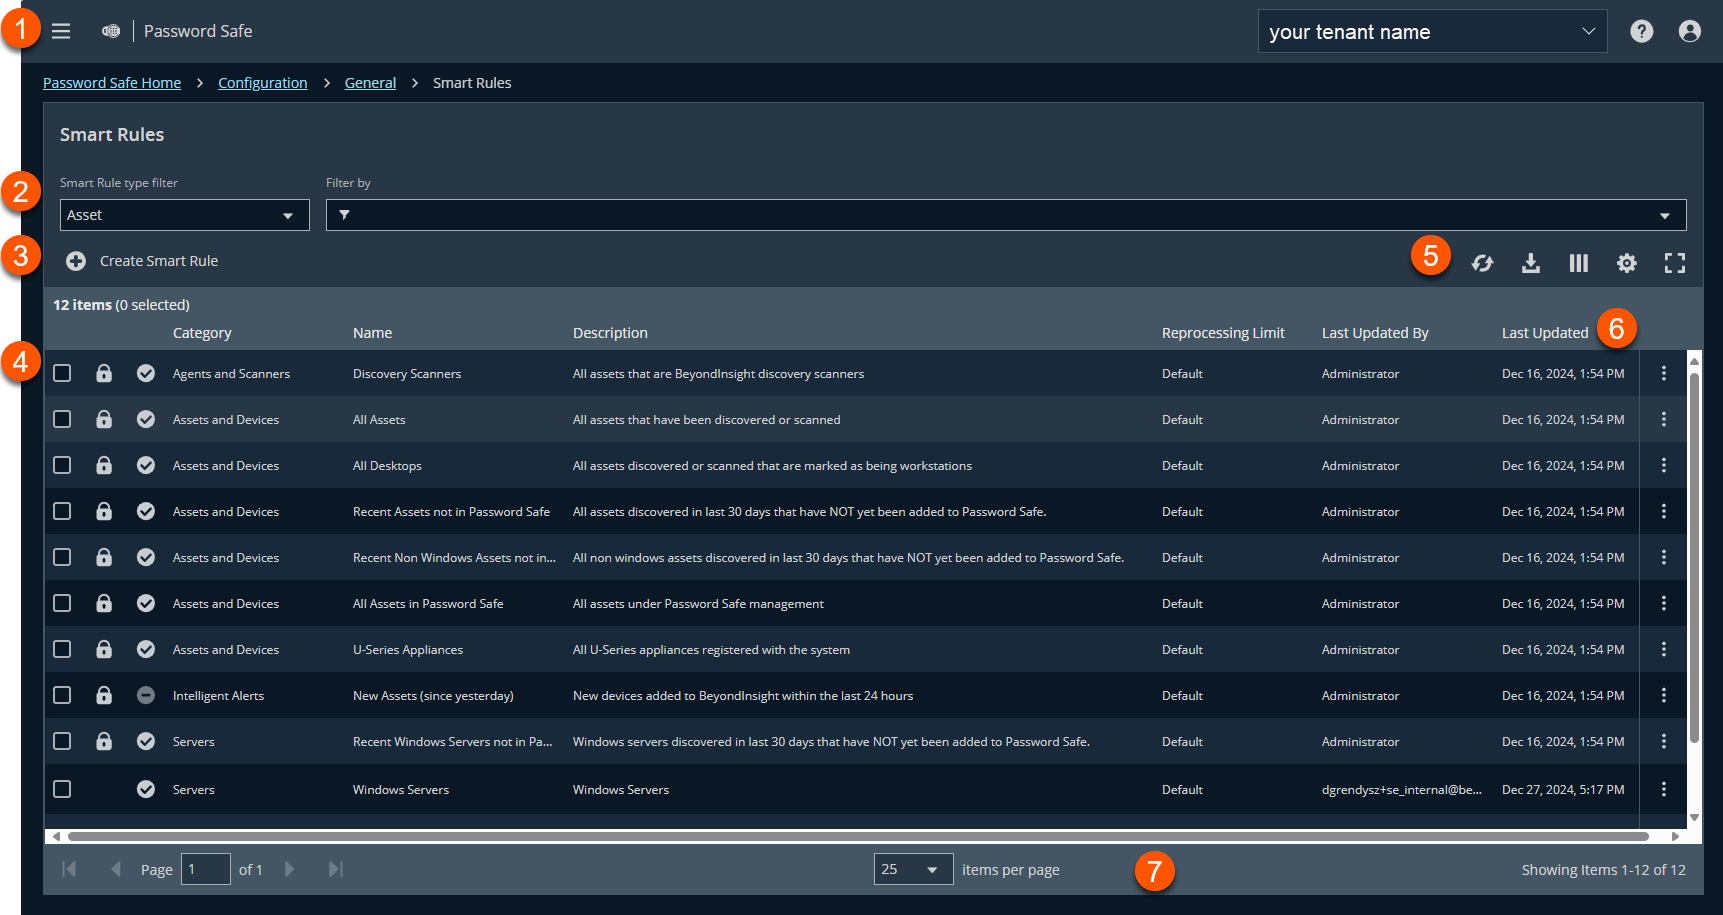Click the Create Smart Rule label
The image size is (1723, 915).
159,261
